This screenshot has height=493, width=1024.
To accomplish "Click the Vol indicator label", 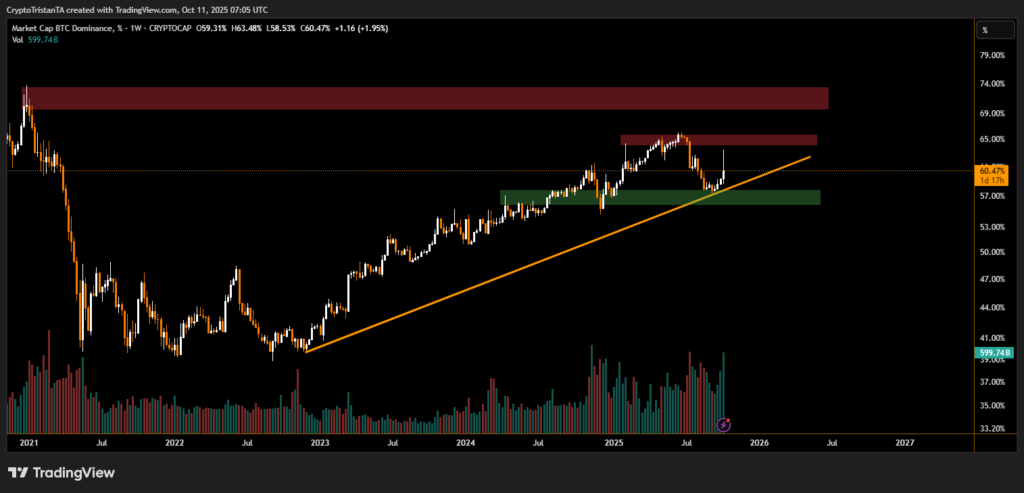I will [x=17, y=40].
